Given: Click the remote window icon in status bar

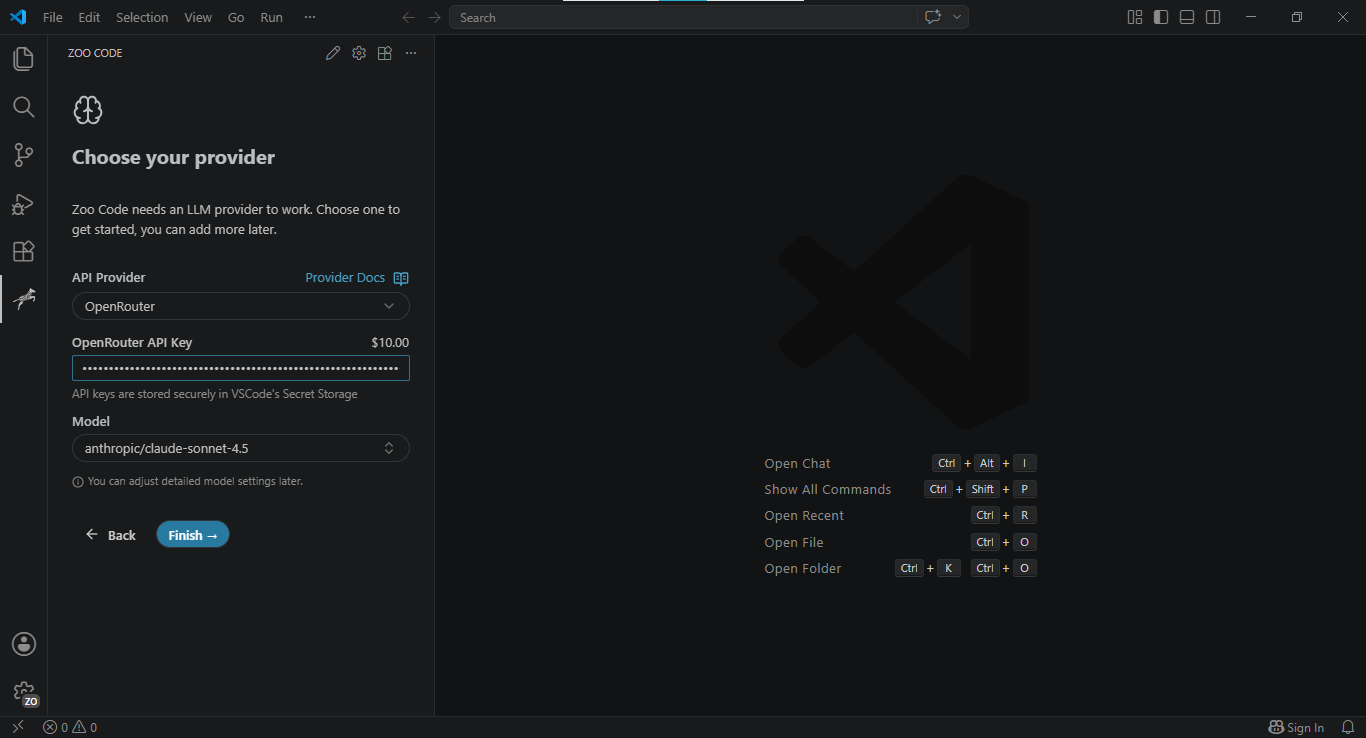Looking at the screenshot, I should (x=17, y=727).
